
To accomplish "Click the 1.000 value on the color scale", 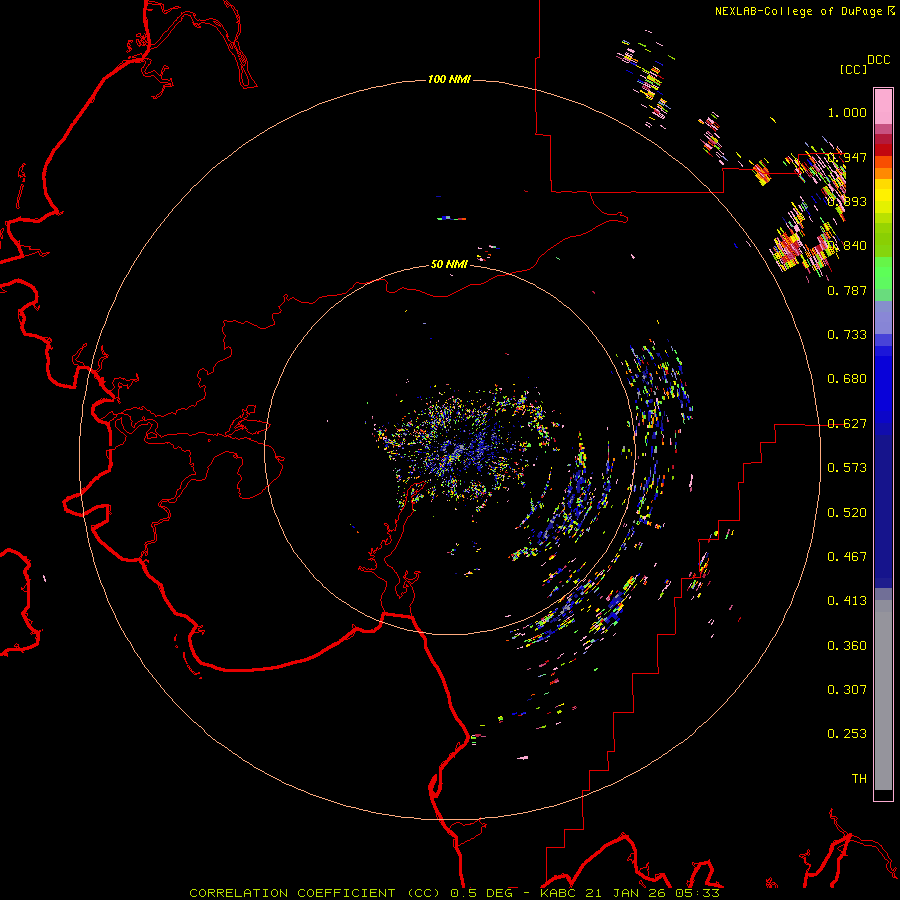I will 847,112.
